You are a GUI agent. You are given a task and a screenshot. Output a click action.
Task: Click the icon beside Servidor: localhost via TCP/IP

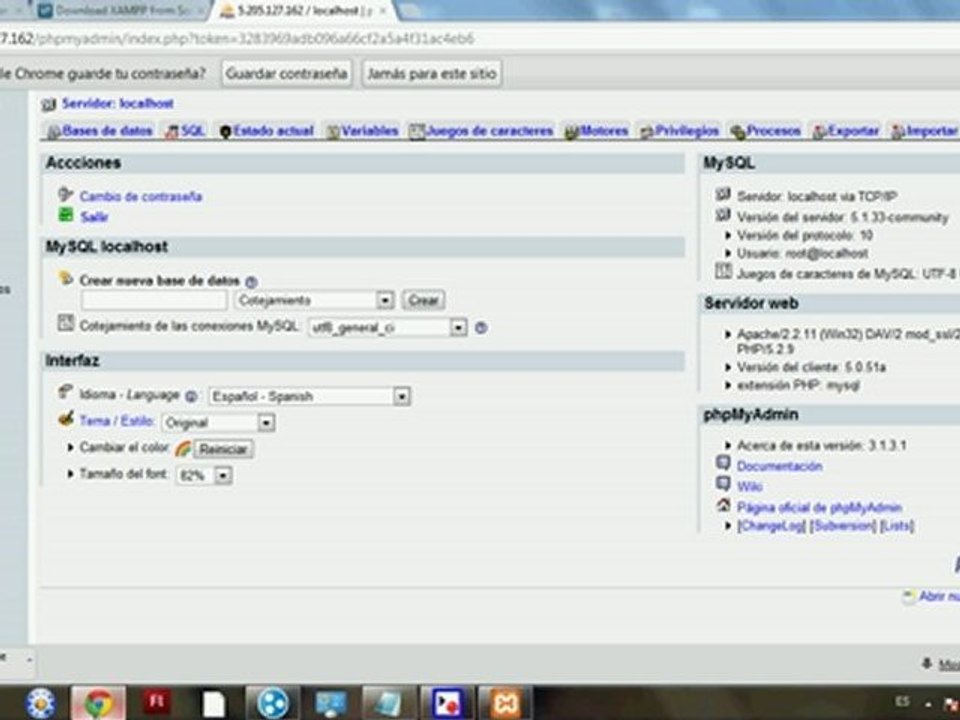pyautogui.click(x=724, y=194)
